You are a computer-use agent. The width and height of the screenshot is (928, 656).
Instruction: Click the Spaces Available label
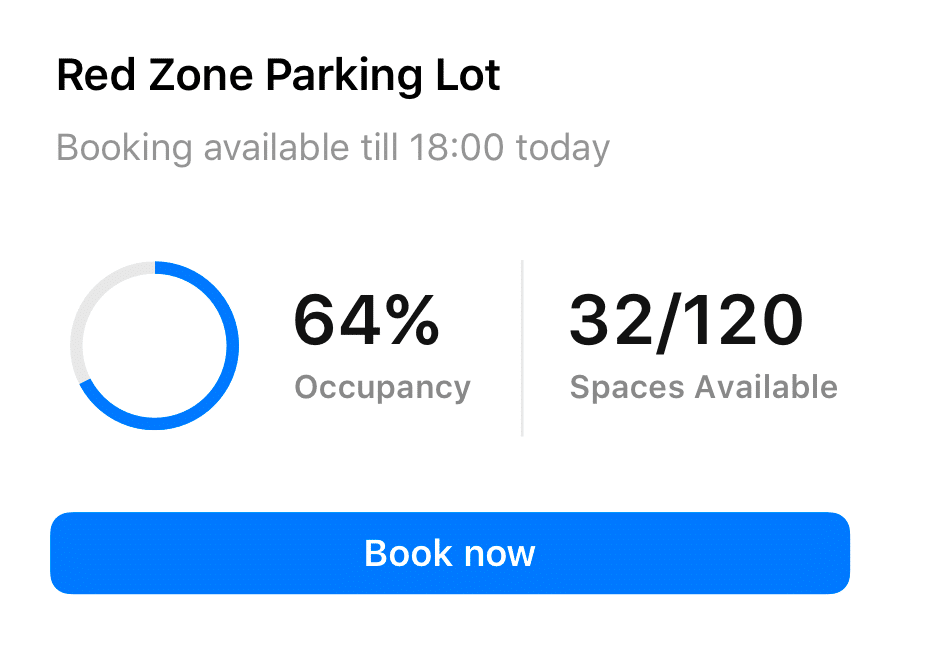(703, 387)
